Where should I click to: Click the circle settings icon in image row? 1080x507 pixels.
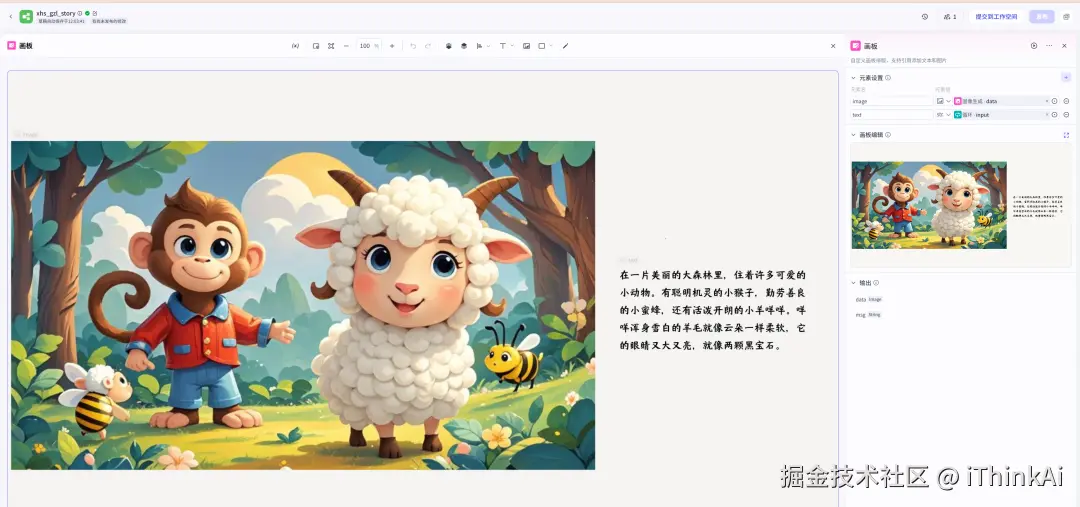(x=1055, y=101)
